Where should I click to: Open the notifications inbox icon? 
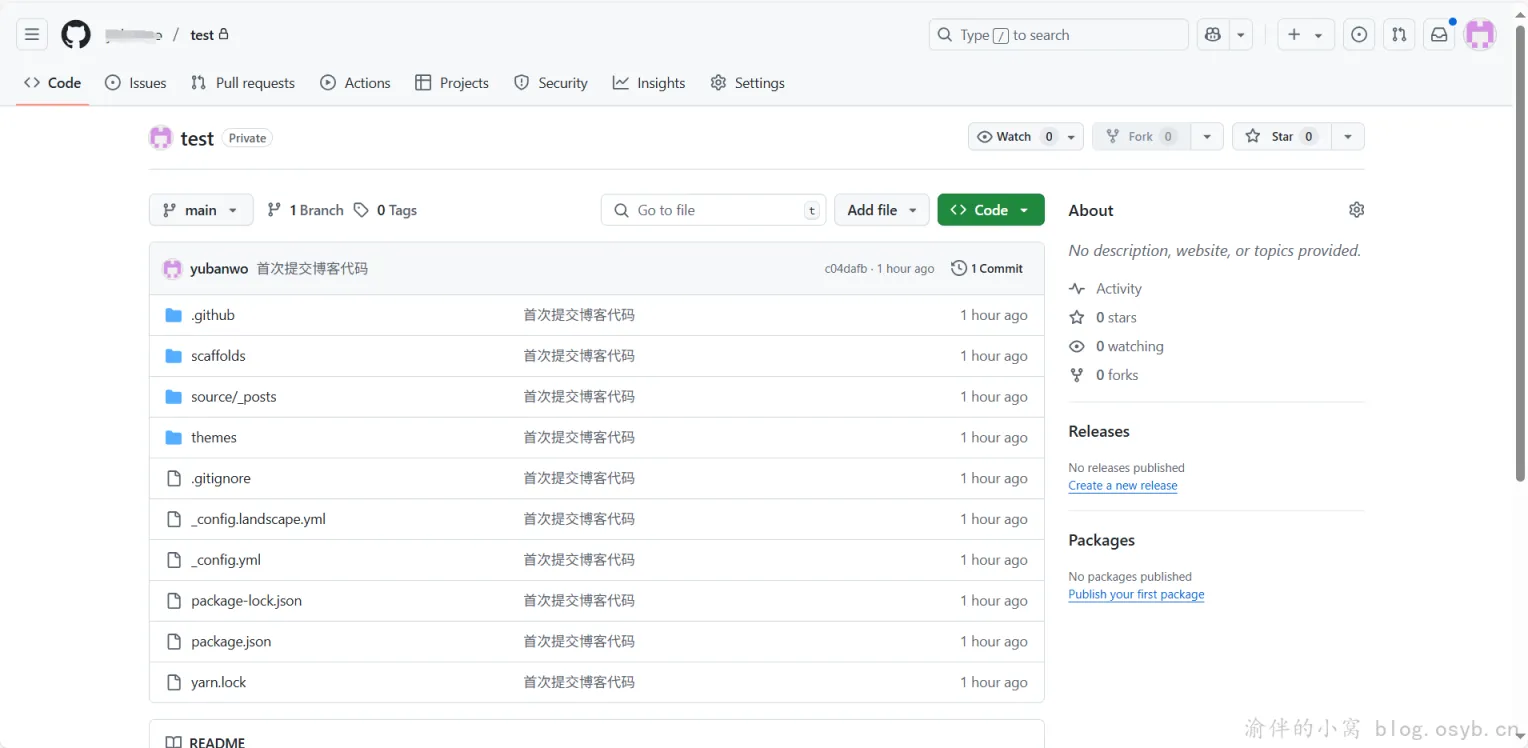click(x=1438, y=35)
